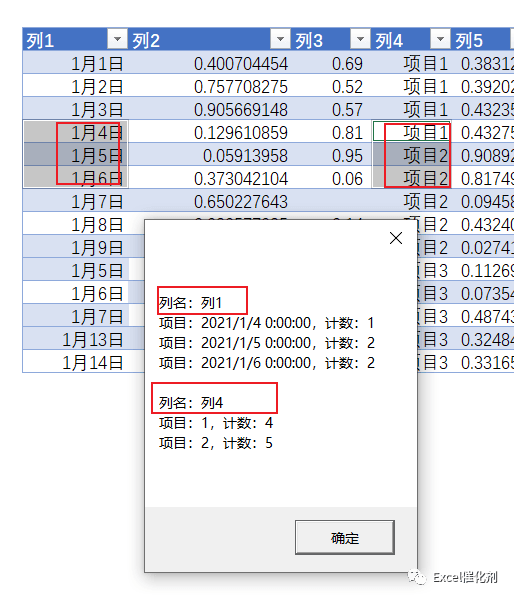Viewport: 514px width, 600px height.
Task: Select the cell 0.95 in 列3
Action: point(331,154)
